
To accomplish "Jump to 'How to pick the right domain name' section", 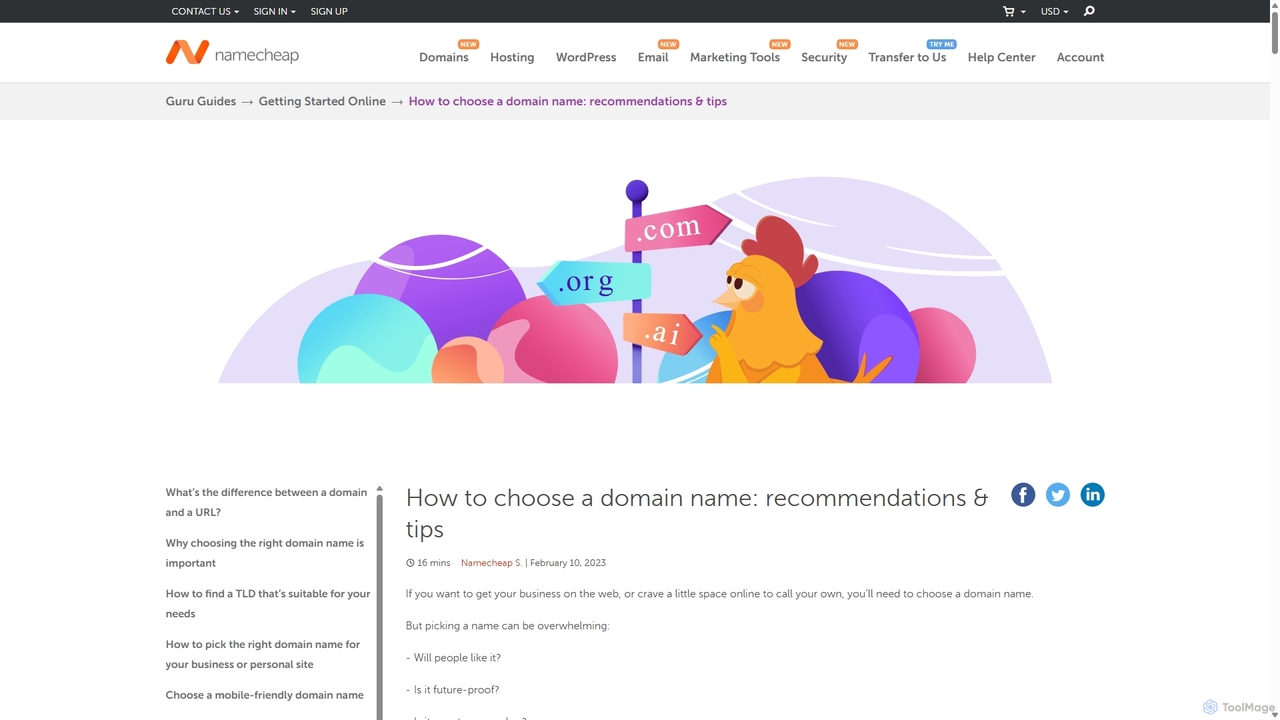I will [263, 654].
